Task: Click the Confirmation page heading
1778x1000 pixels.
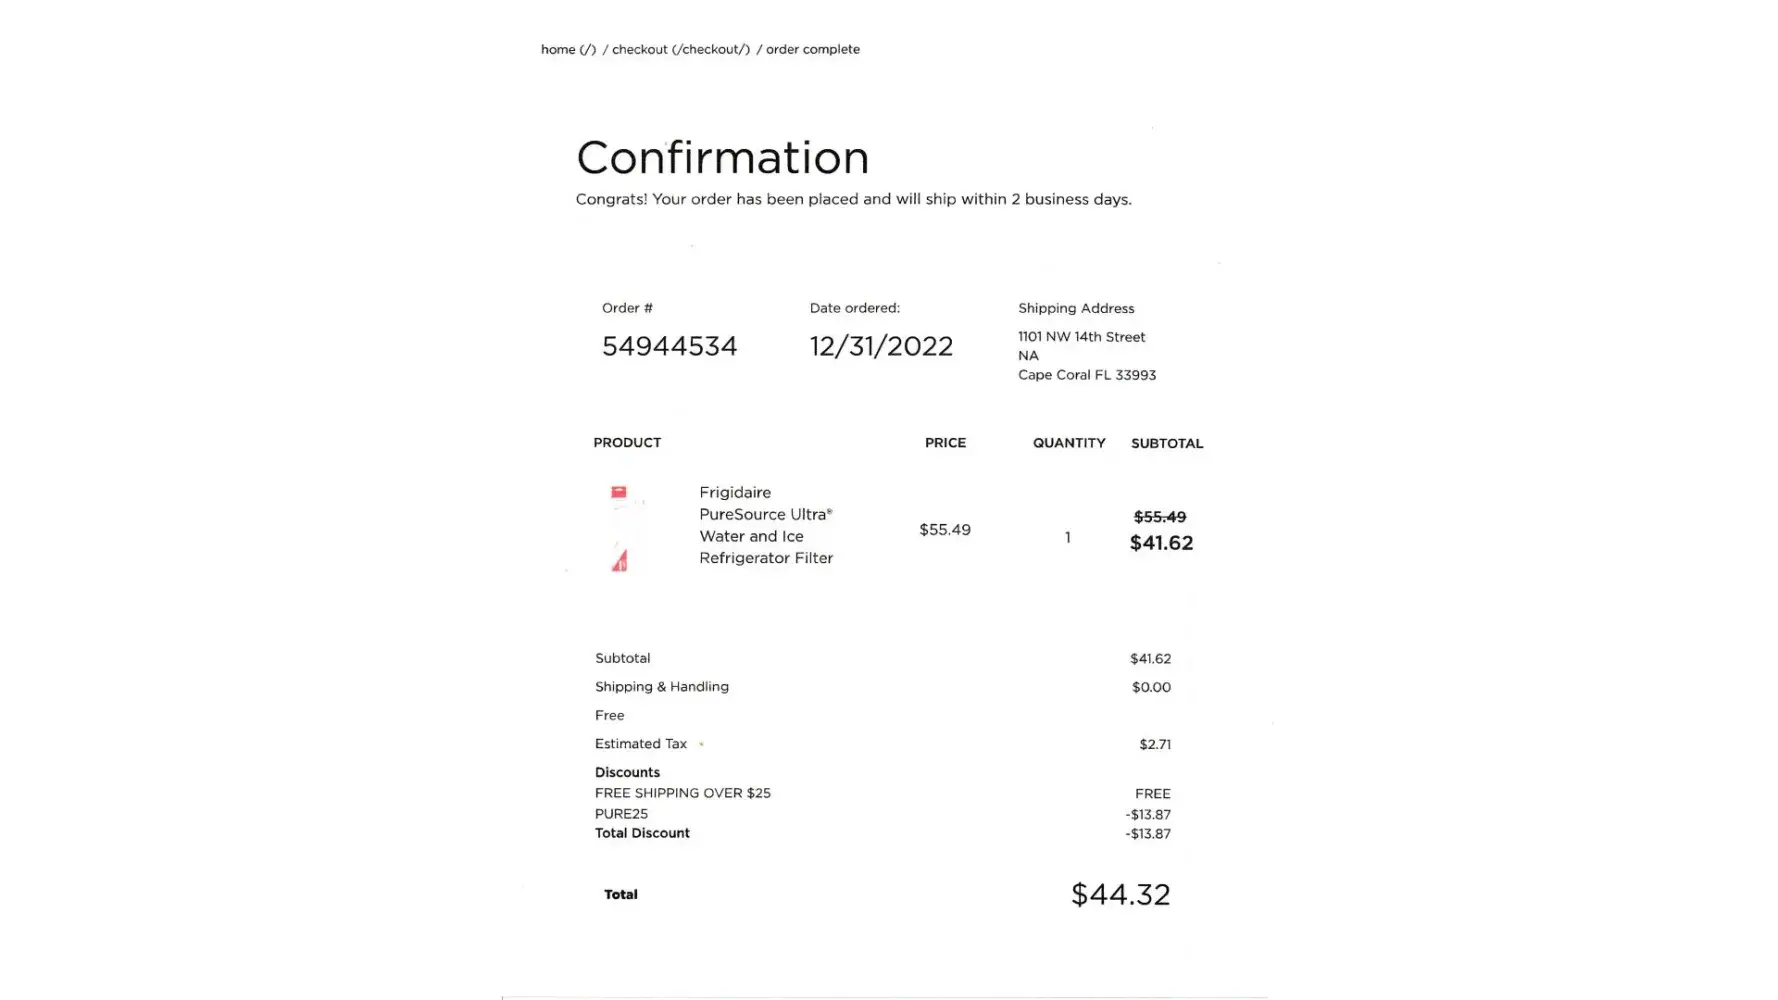Action: point(722,158)
